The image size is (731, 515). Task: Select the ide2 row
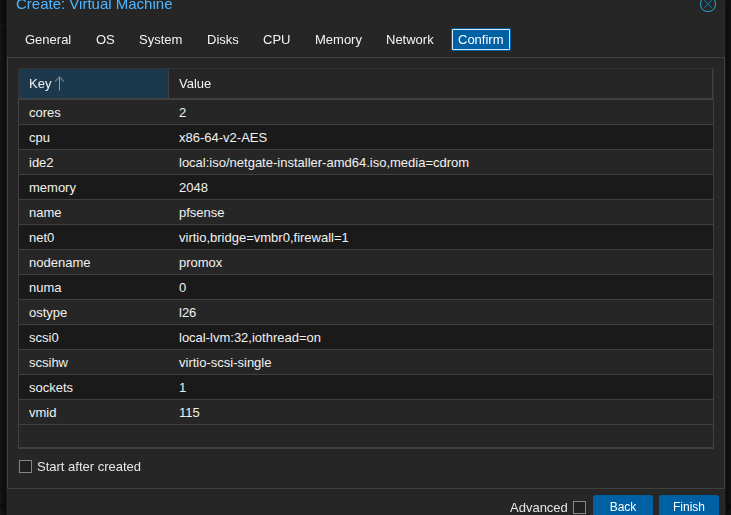pyautogui.click(x=365, y=162)
